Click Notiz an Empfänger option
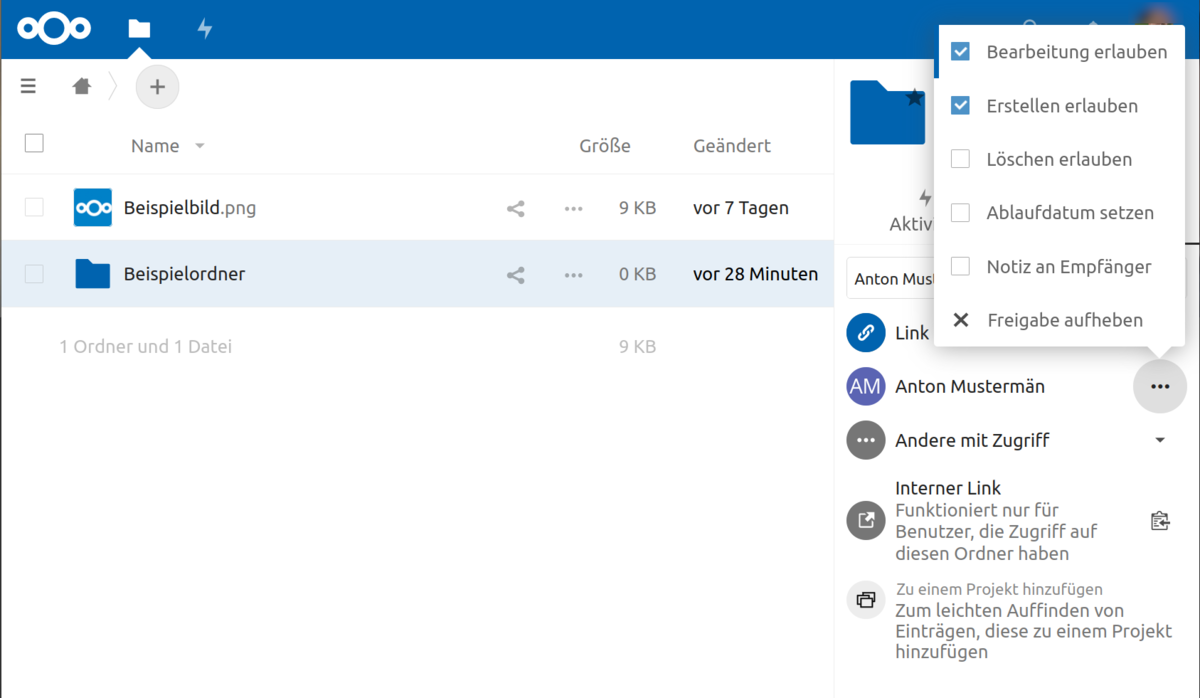Viewport: 1200px width, 698px height. click(1068, 267)
